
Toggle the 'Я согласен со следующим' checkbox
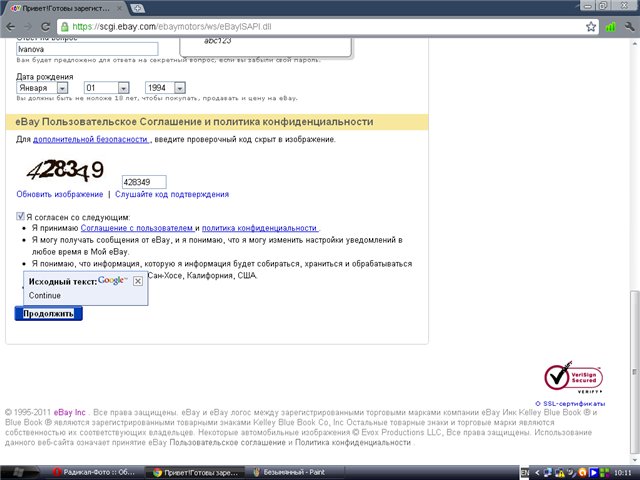point(20,216)
